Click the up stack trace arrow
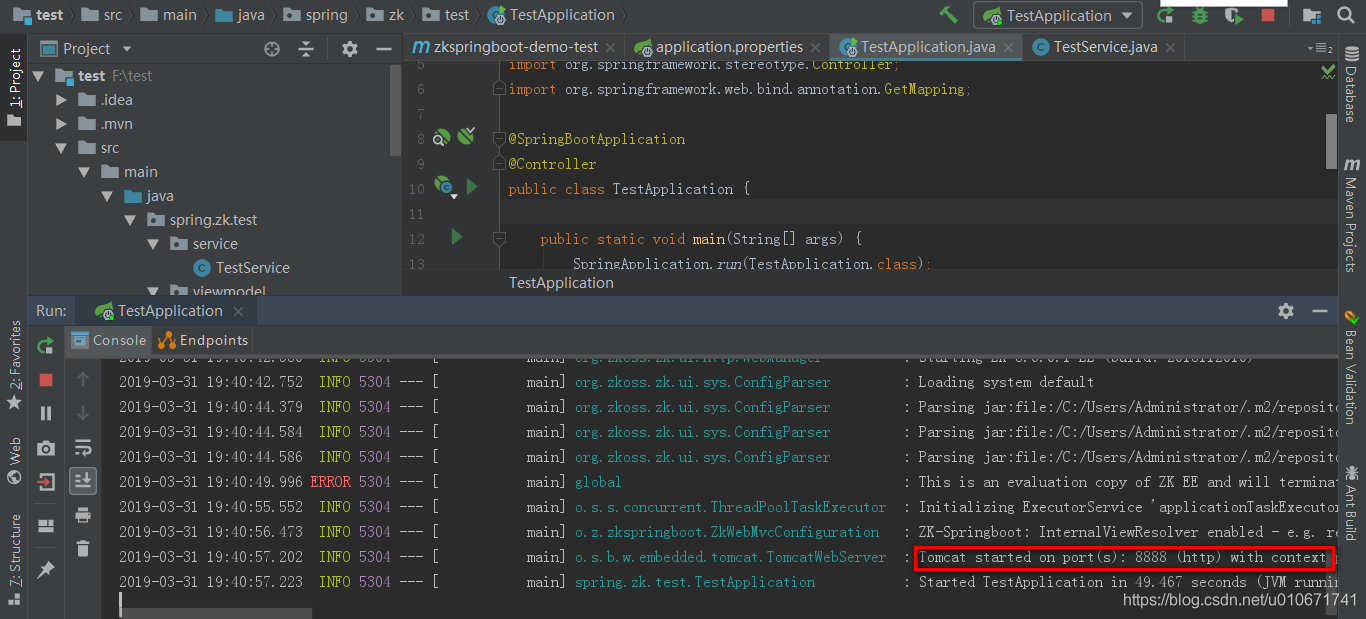Viewport: 1366px width, 619px height. 83,380
